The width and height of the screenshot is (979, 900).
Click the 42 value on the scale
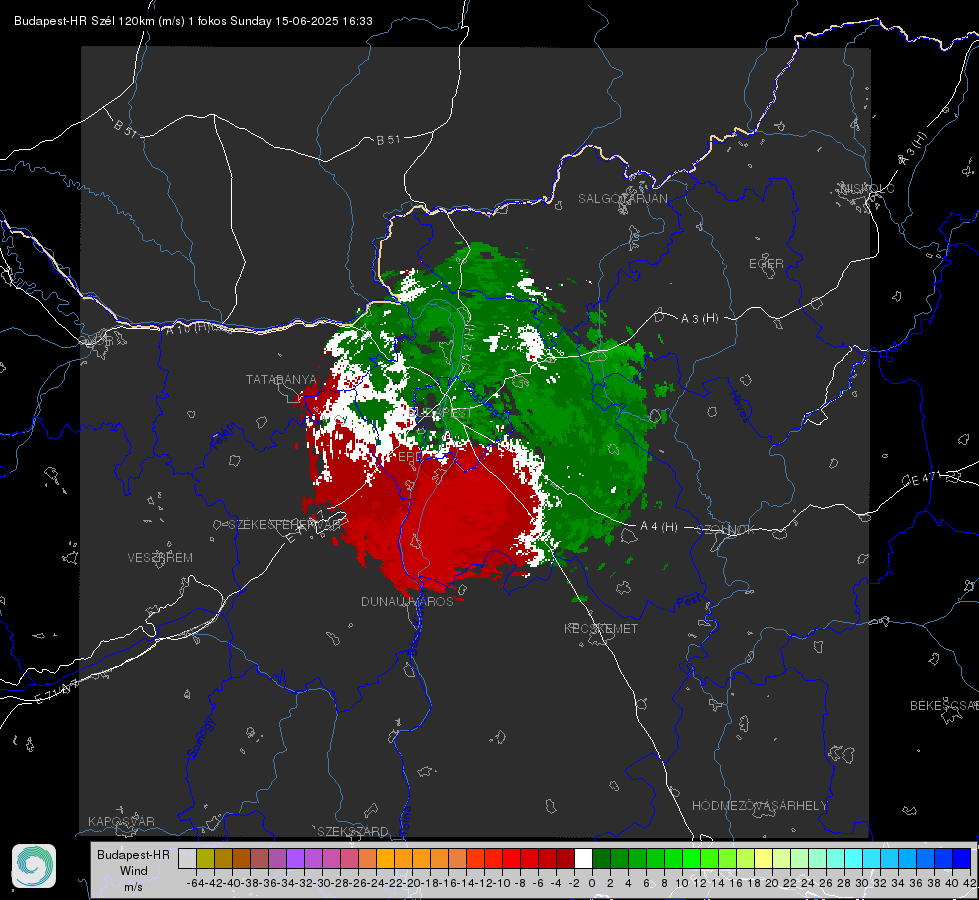[969, 883]
